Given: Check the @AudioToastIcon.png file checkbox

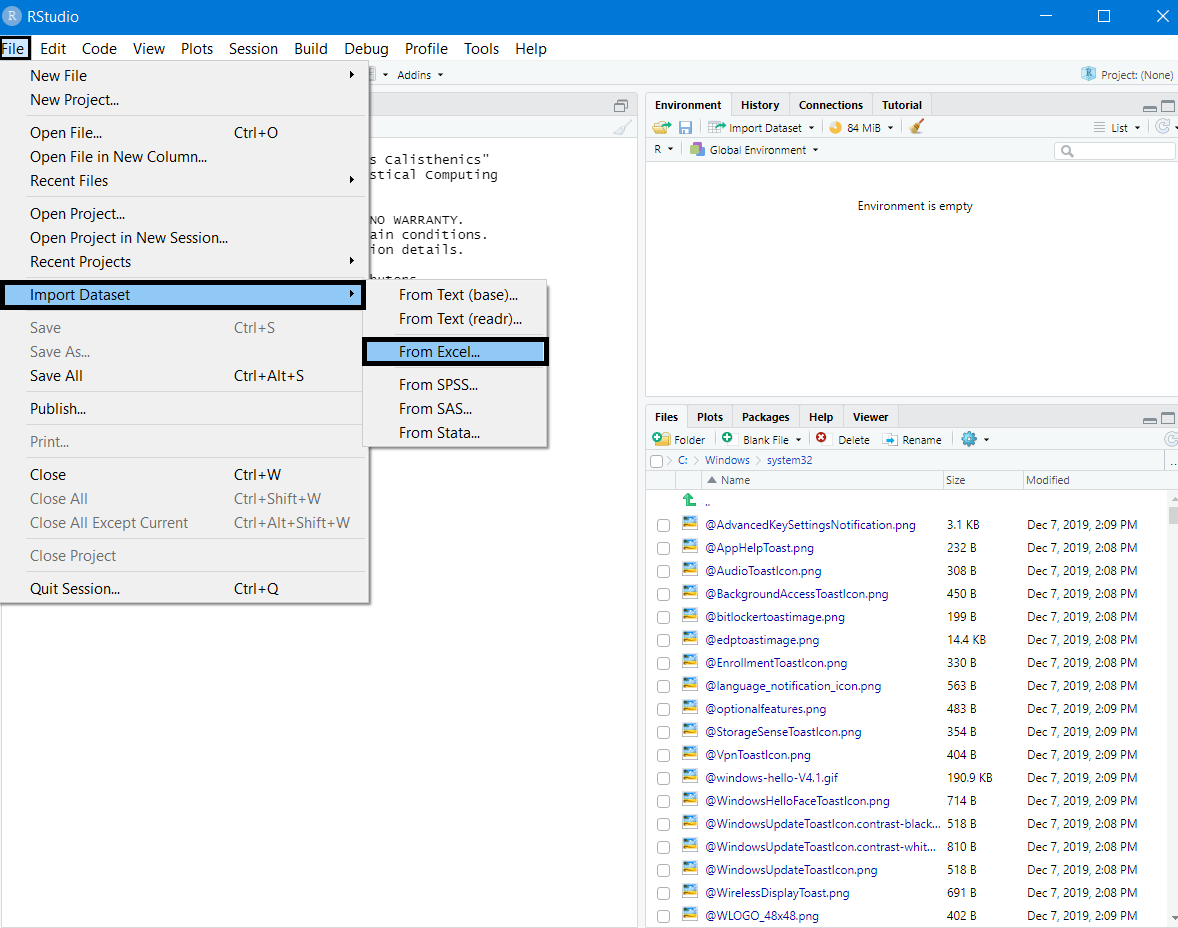Looking at the screenshot, I should pyautogui.click(x=663, y=571).
